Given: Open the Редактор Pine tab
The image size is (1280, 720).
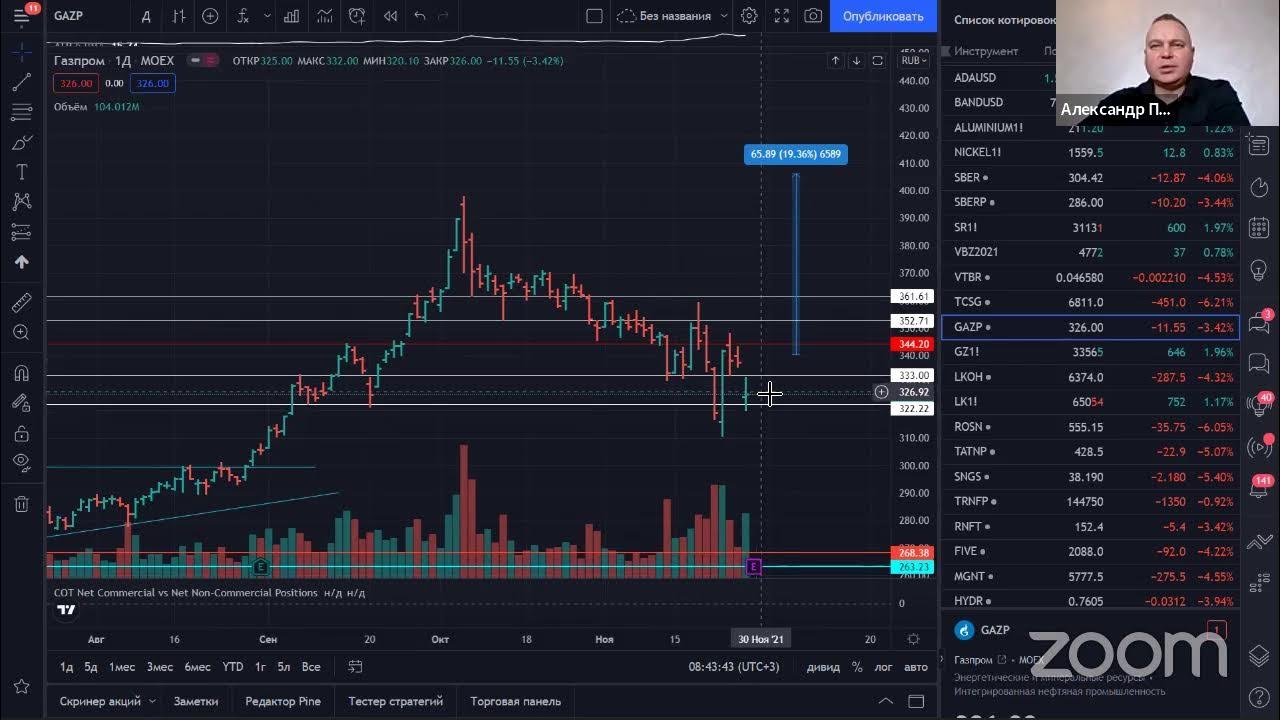Looking at the screenshot, I should (283, 701).
